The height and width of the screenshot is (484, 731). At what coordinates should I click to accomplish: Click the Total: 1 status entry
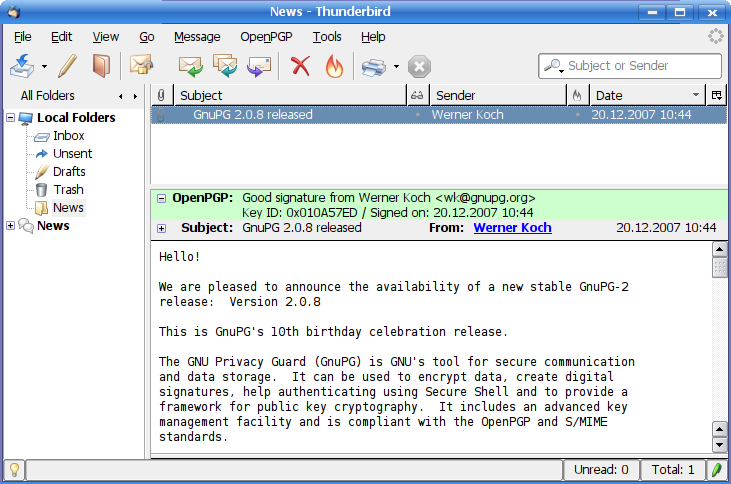tap(673, 470)
